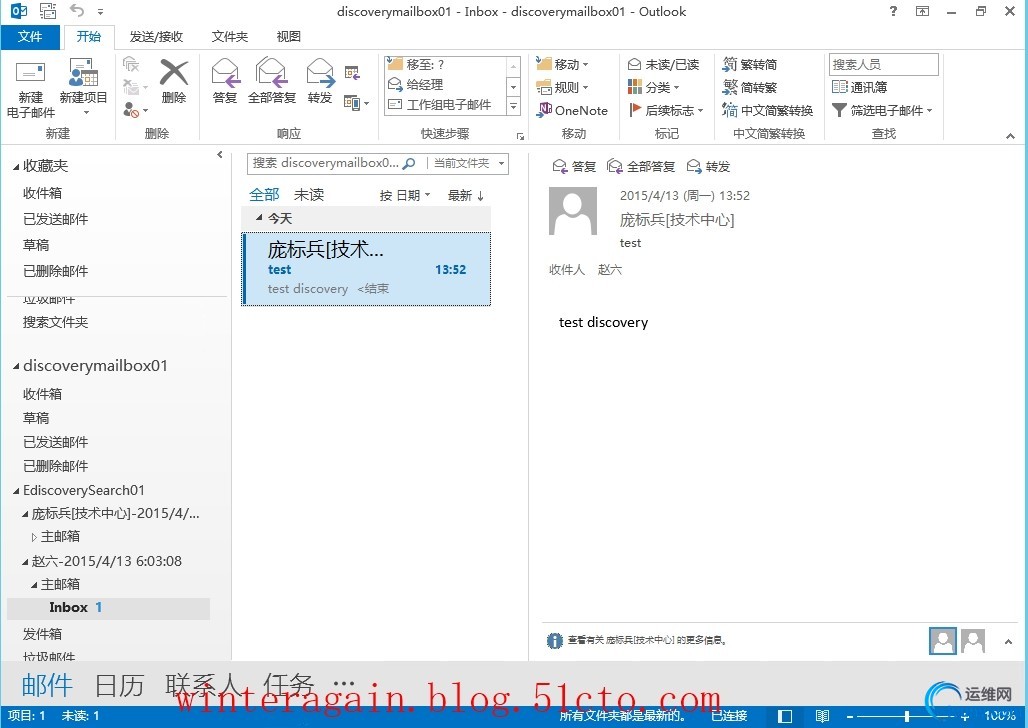Minimize the folder pane with the arrow
Screen dimensions: 1028x728
(x=220, y=155)
